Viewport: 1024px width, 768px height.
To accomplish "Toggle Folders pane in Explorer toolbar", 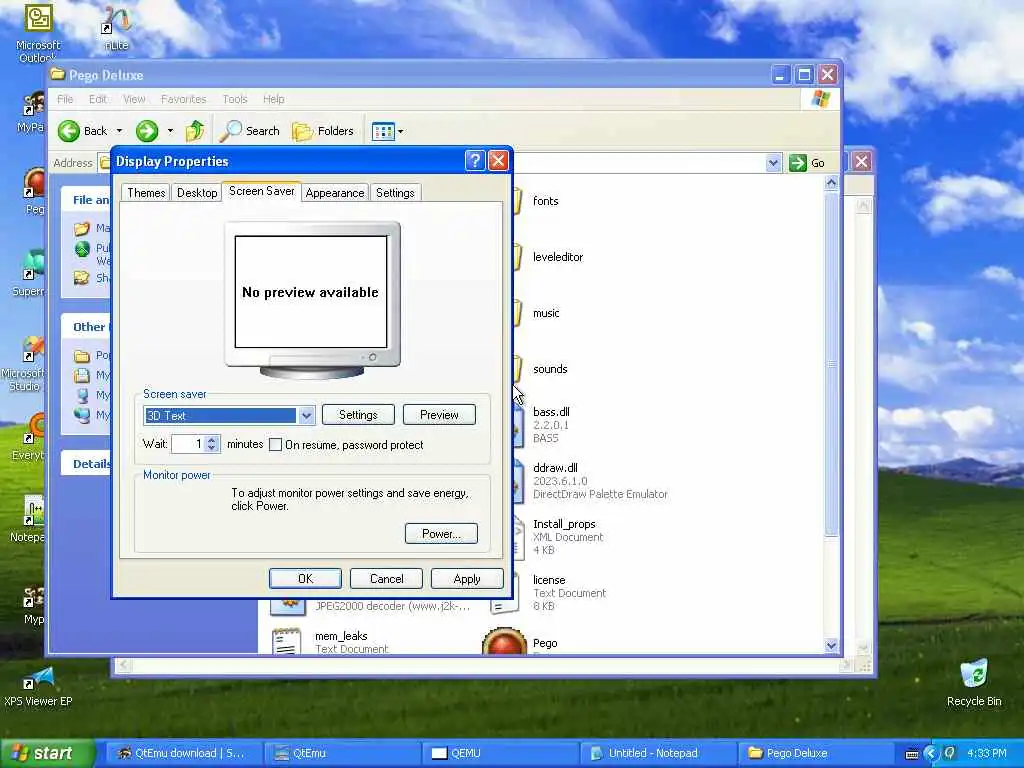I will 323,131.
